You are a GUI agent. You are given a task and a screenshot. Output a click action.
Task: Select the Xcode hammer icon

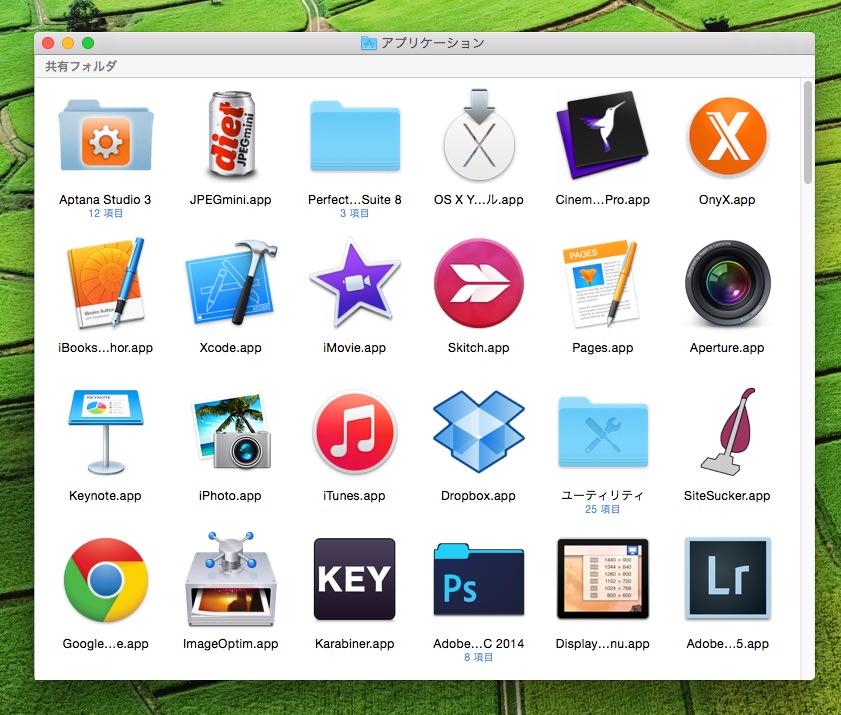pos(231,283)
